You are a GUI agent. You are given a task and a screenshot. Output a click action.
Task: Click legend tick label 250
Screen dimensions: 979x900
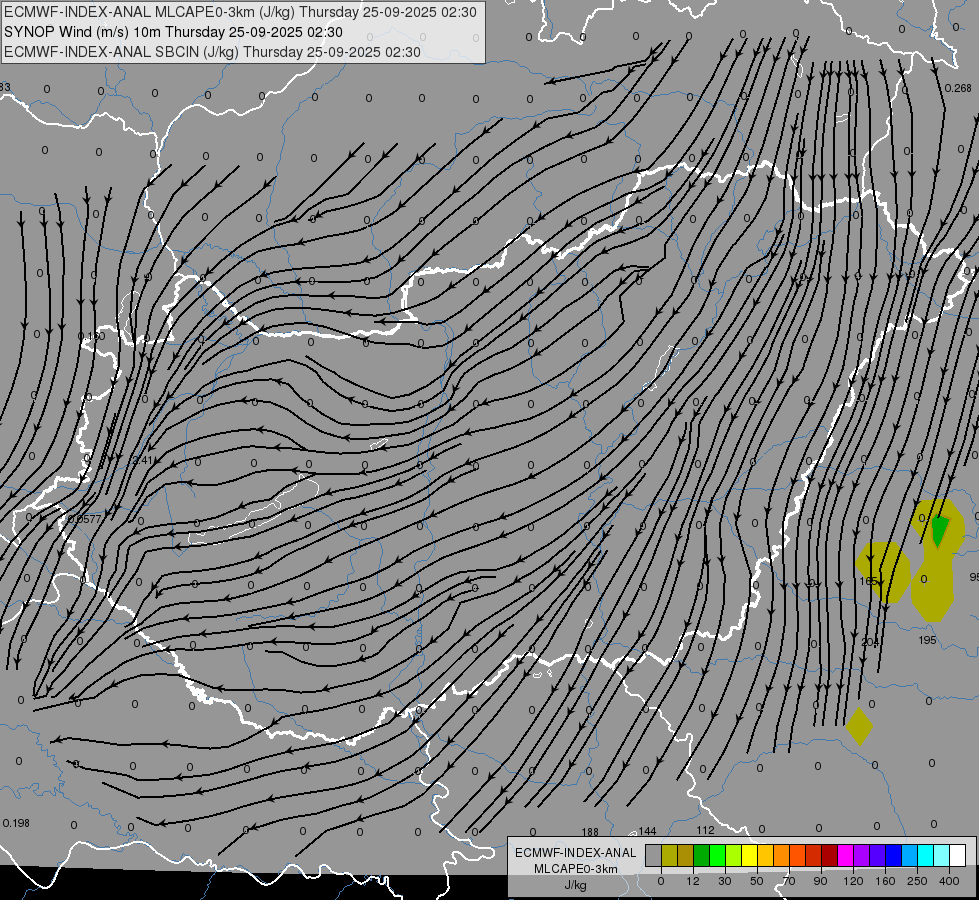[x=917, y=881]
